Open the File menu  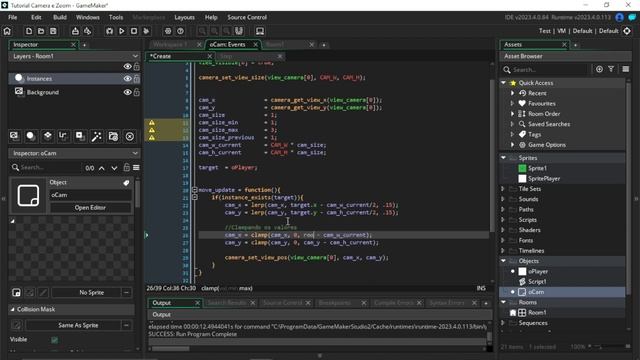click(x=13, y=17)
